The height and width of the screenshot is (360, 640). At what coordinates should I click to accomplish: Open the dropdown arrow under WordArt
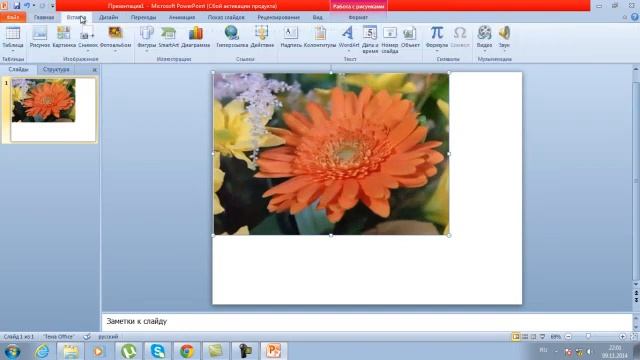tap(349, 51)
